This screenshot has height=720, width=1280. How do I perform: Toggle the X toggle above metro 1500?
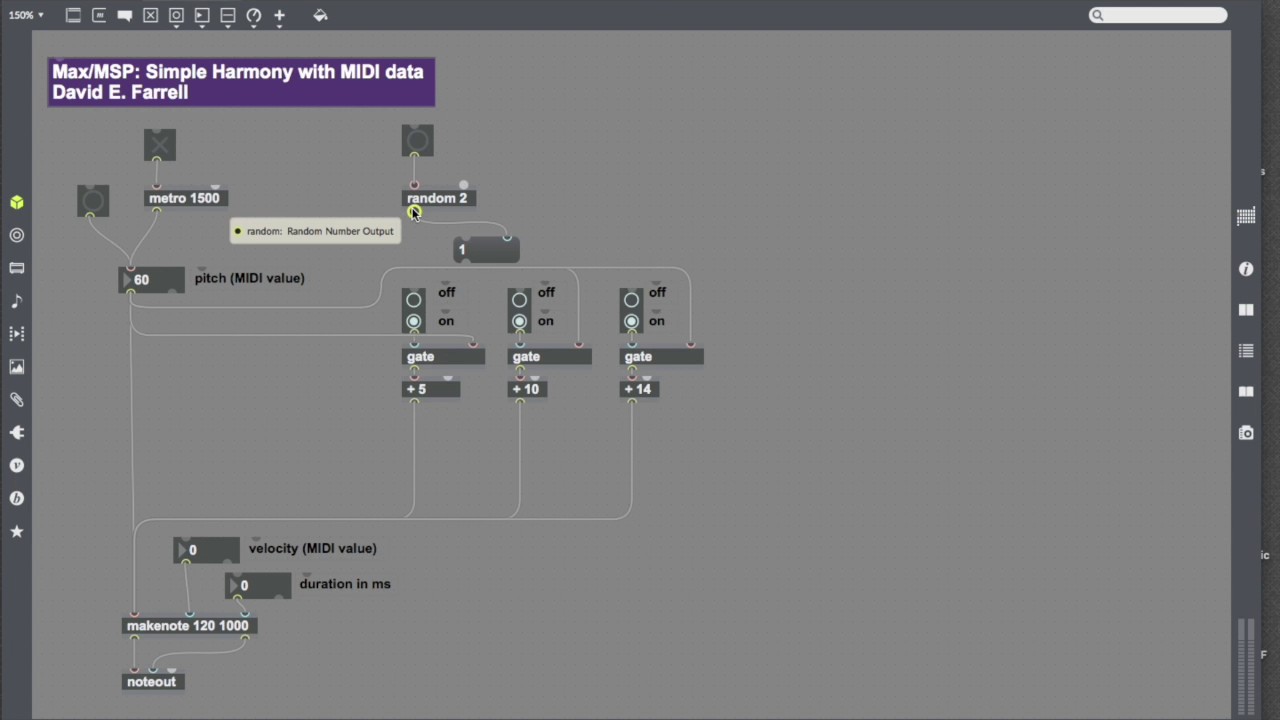click(x=159, y=145)
